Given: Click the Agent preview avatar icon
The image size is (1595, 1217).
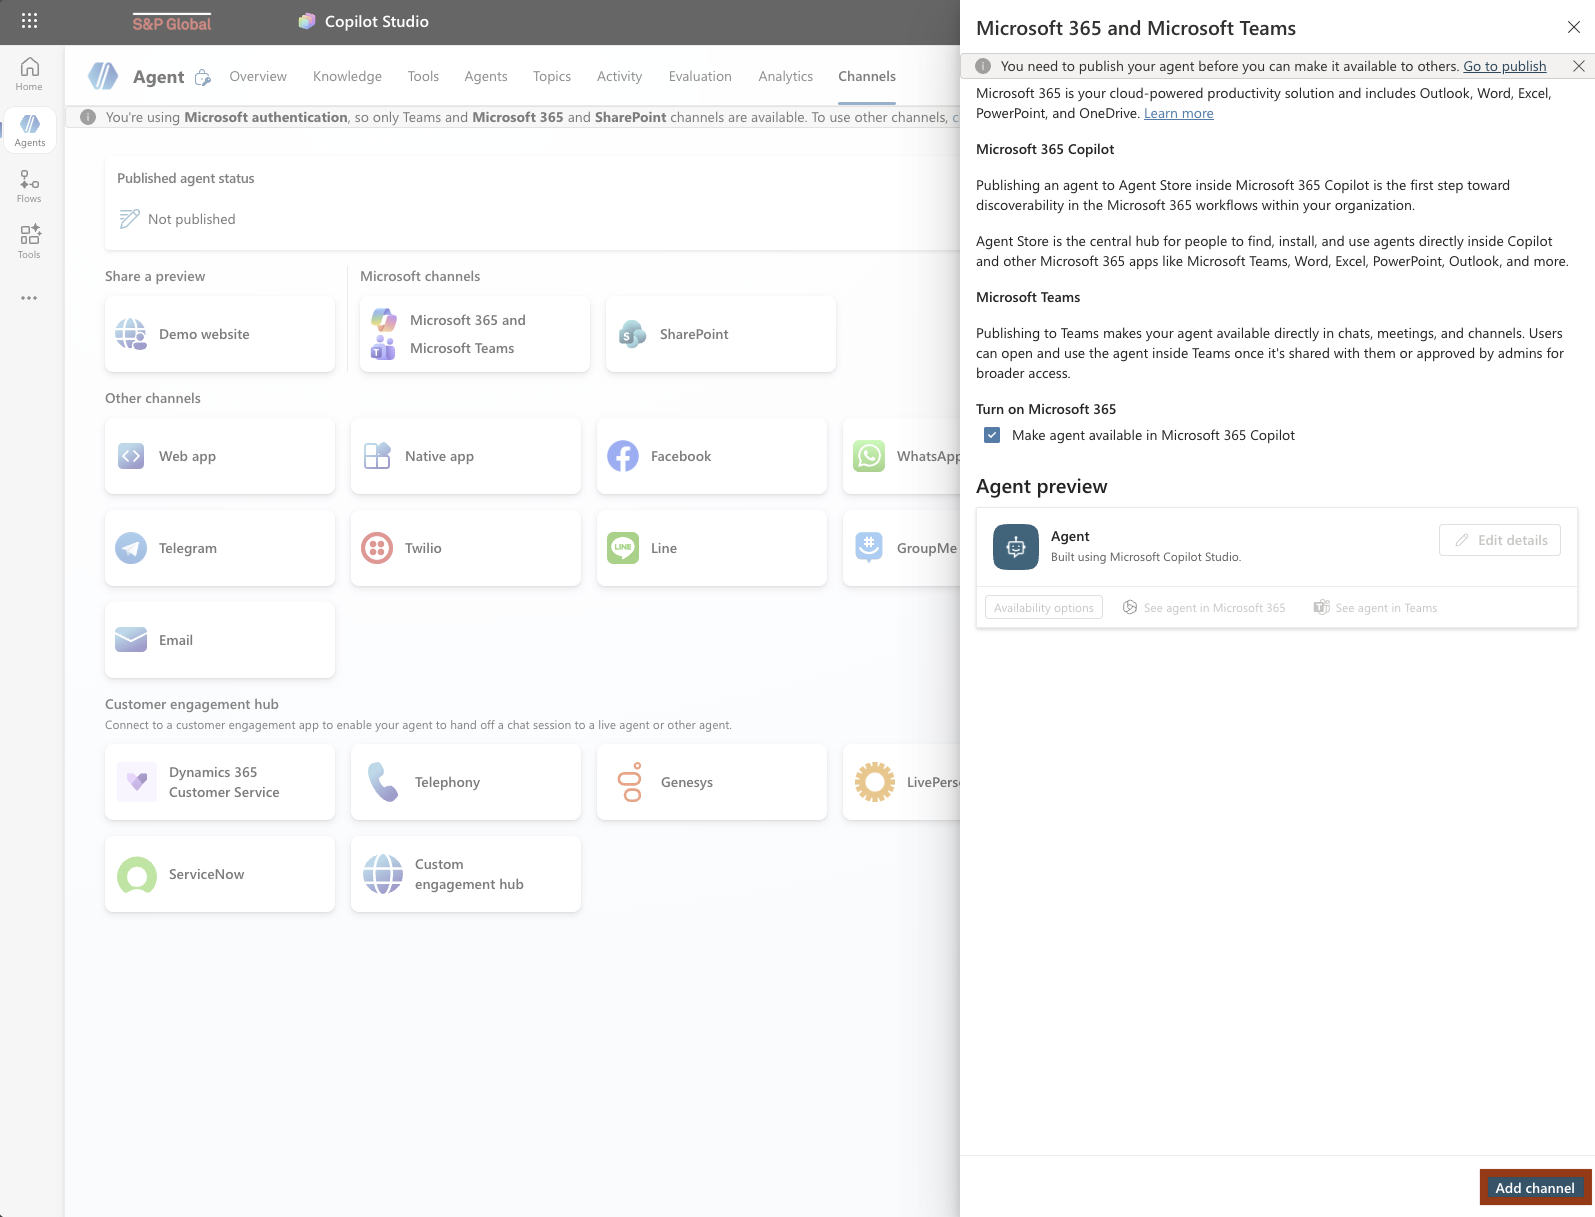Looking at the screenshot, I should click(x=1016, y=547).
